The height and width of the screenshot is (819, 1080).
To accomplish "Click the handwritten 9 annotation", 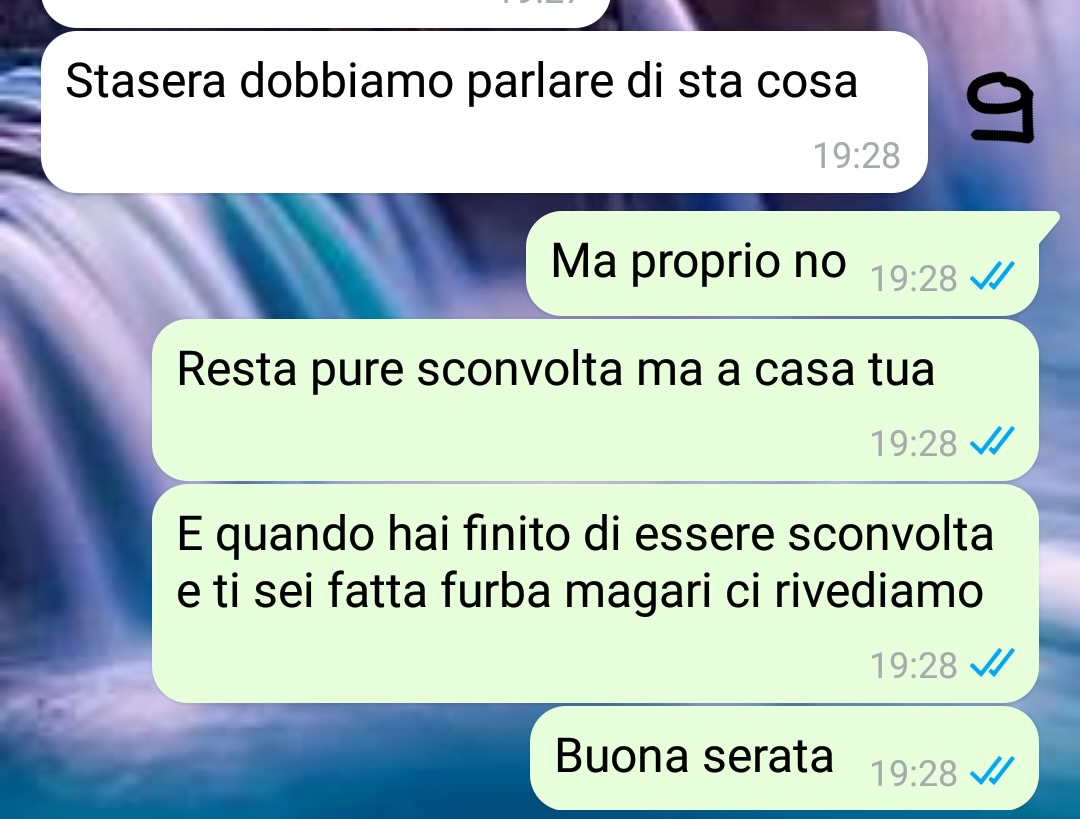I will pos(1001,108).
